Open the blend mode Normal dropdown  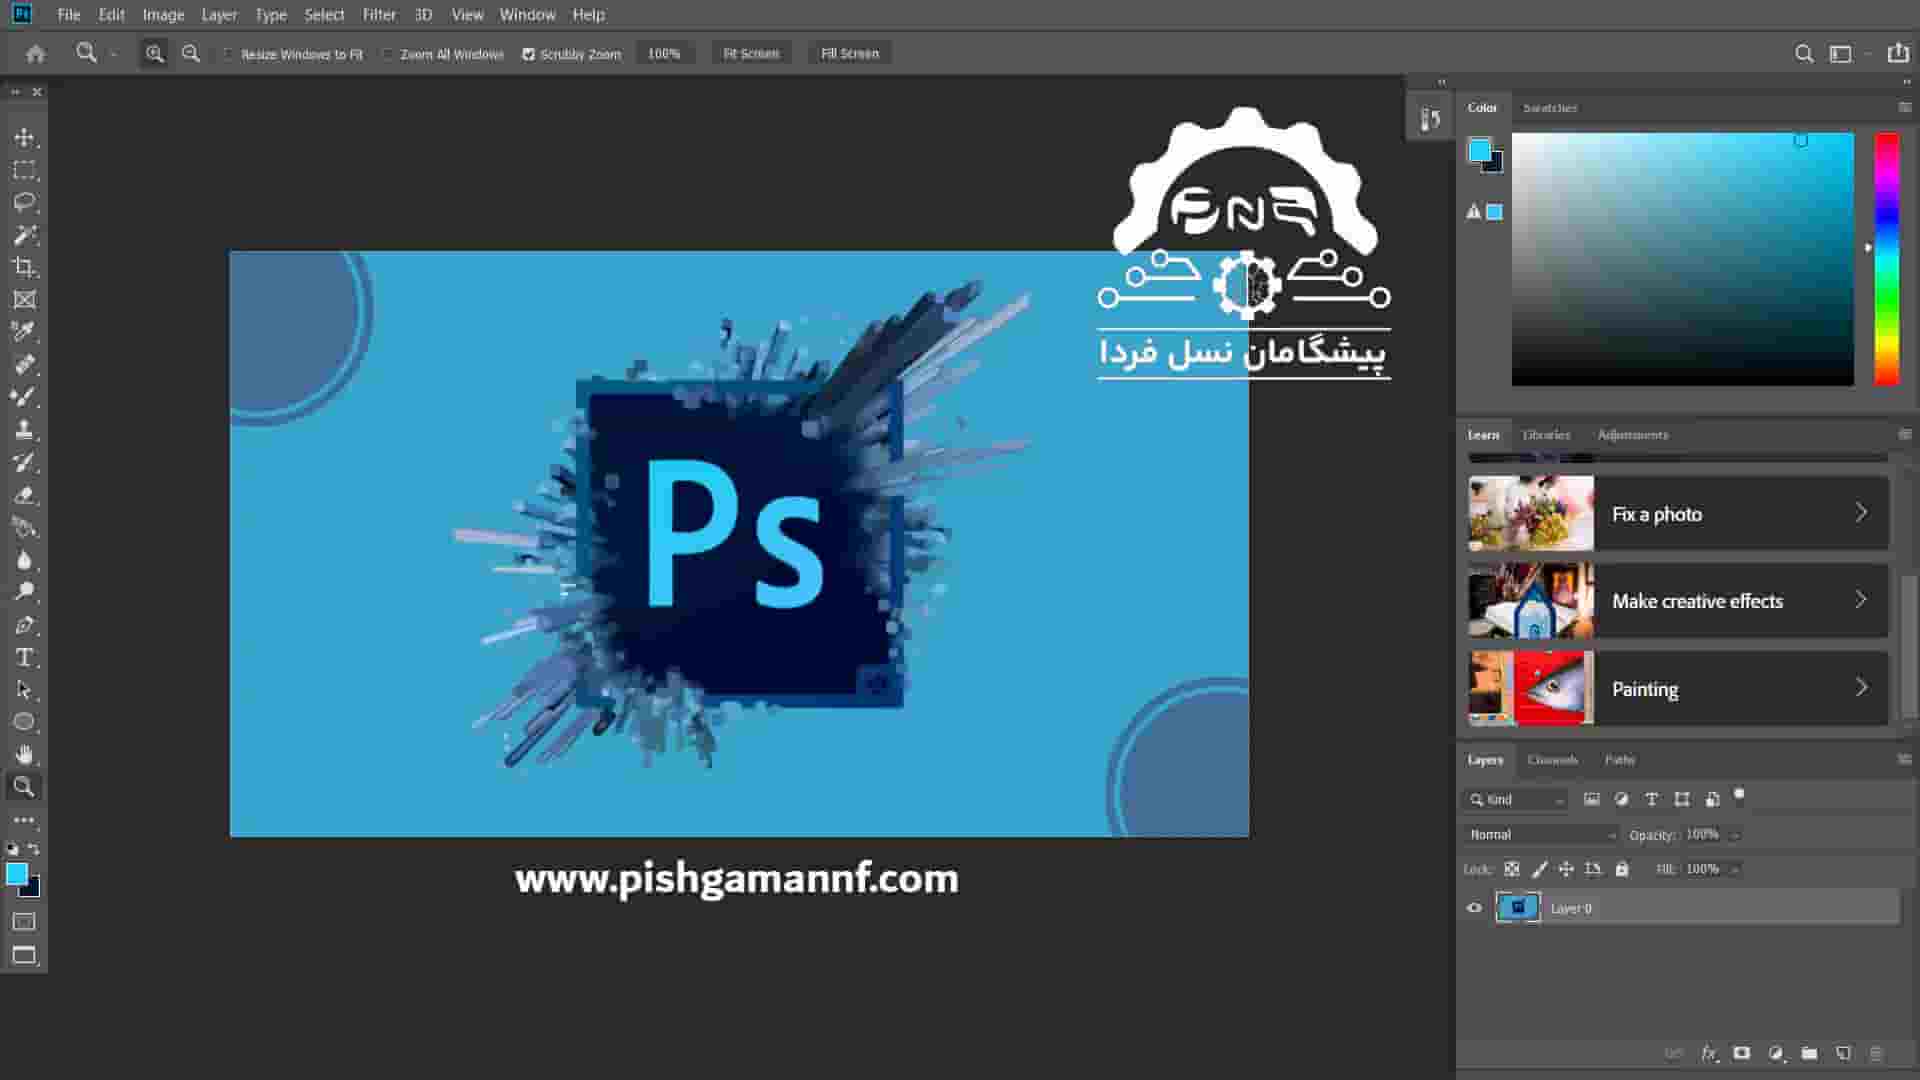coord(1540,834)
